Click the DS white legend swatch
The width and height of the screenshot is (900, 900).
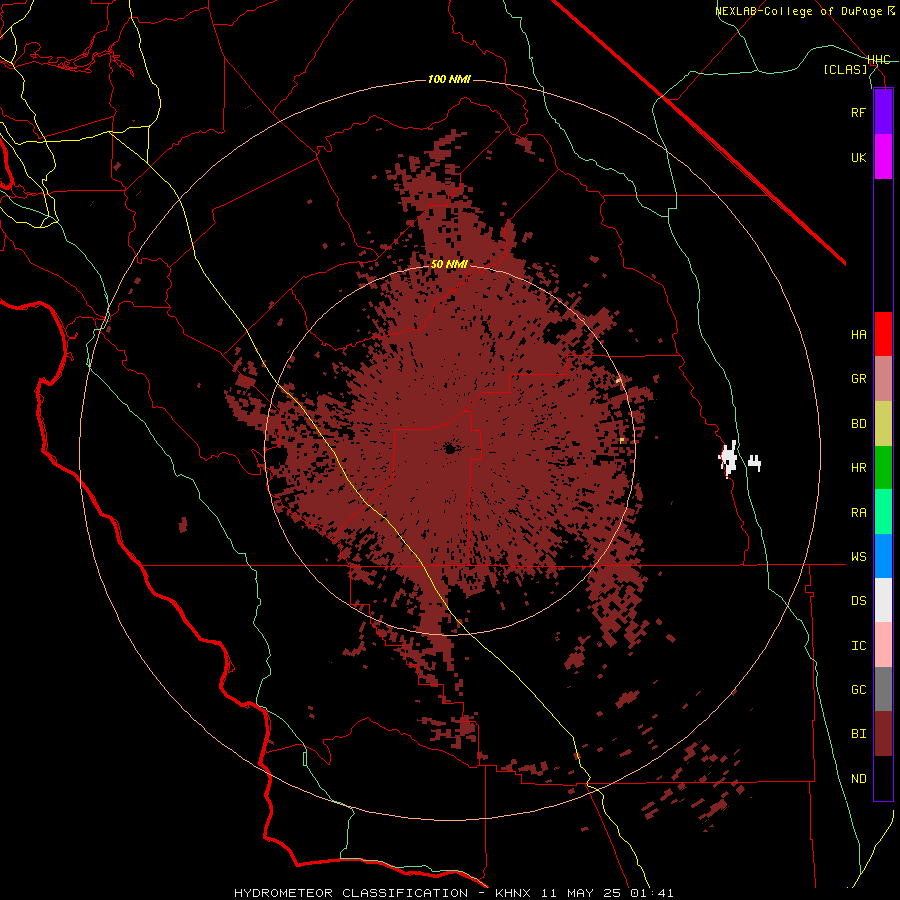click(883, 600)
